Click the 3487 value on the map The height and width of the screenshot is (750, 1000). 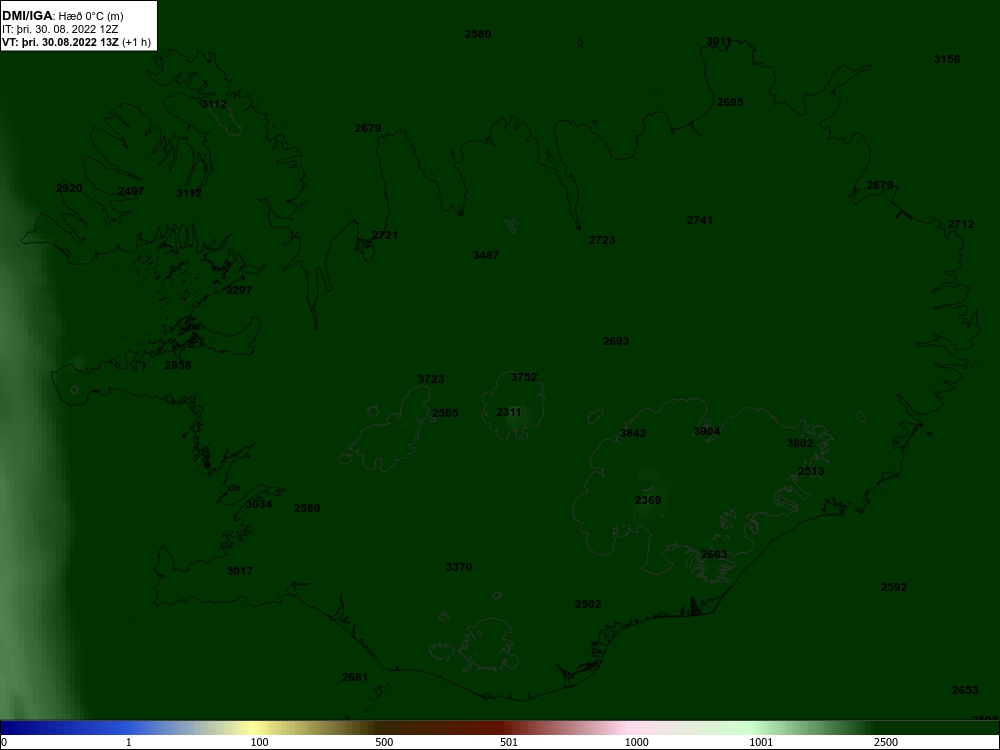[486, 255]
